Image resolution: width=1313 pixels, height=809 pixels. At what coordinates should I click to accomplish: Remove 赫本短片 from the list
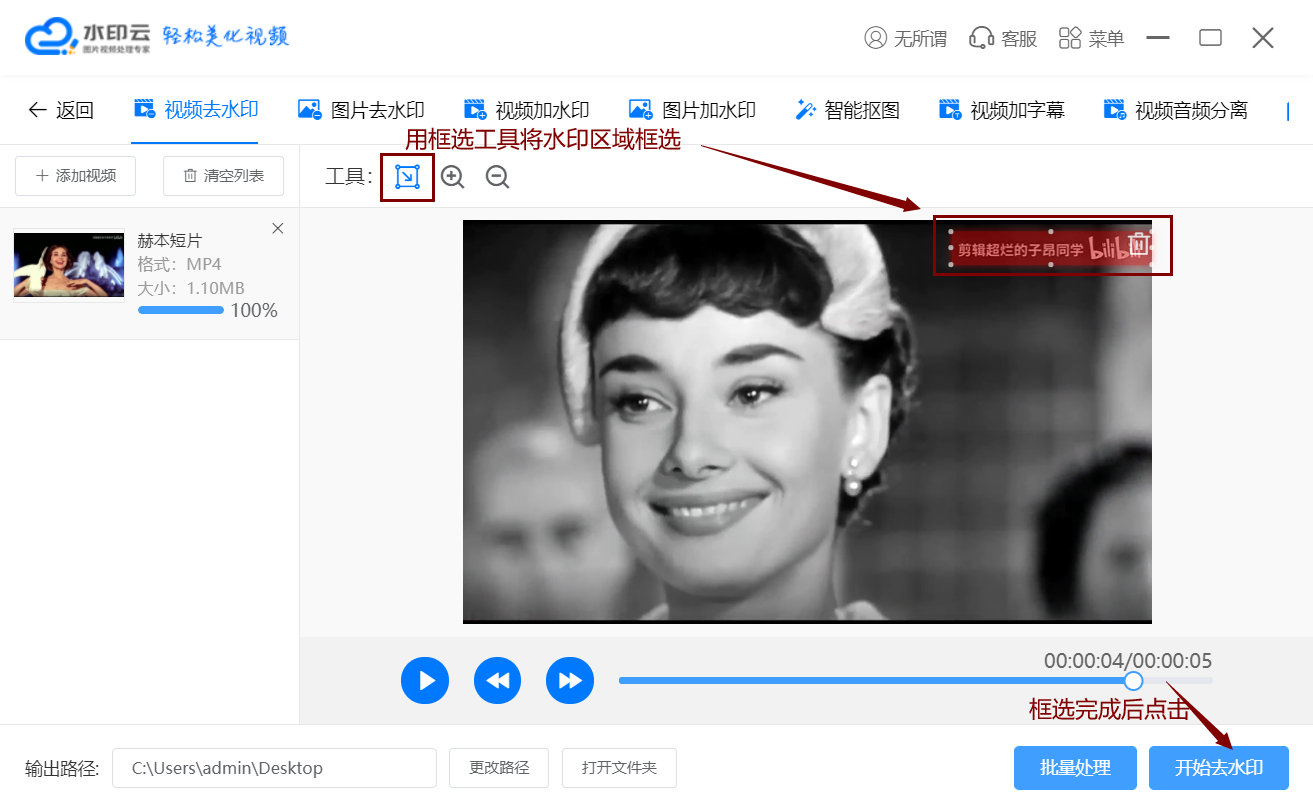coord(278,229)
